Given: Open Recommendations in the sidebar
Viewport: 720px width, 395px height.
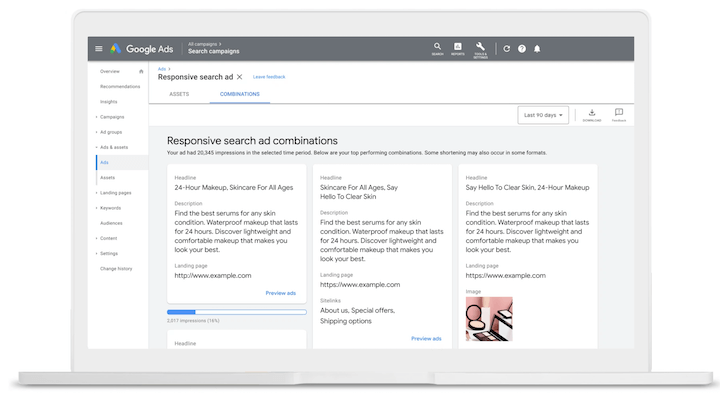Looking at the screenshot, I should tap(120, 87).
